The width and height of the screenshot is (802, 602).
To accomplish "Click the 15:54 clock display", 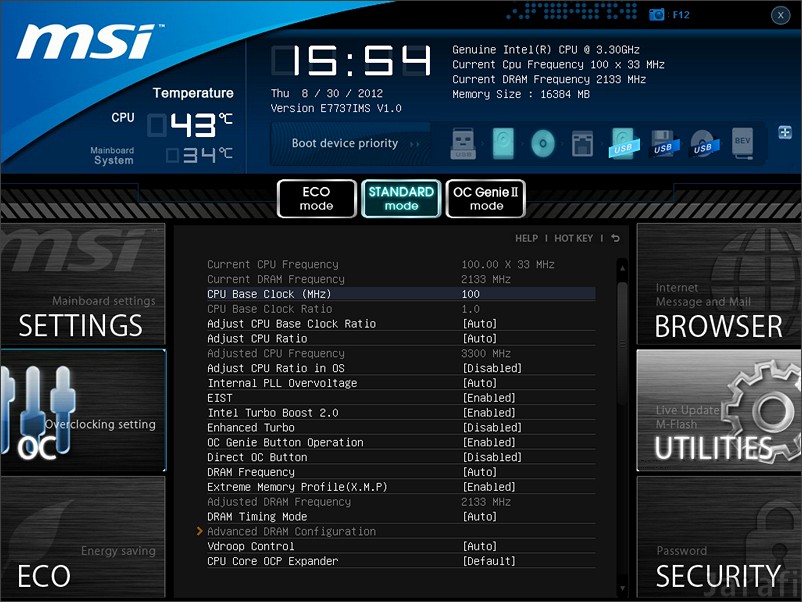I will click(351, 61).
